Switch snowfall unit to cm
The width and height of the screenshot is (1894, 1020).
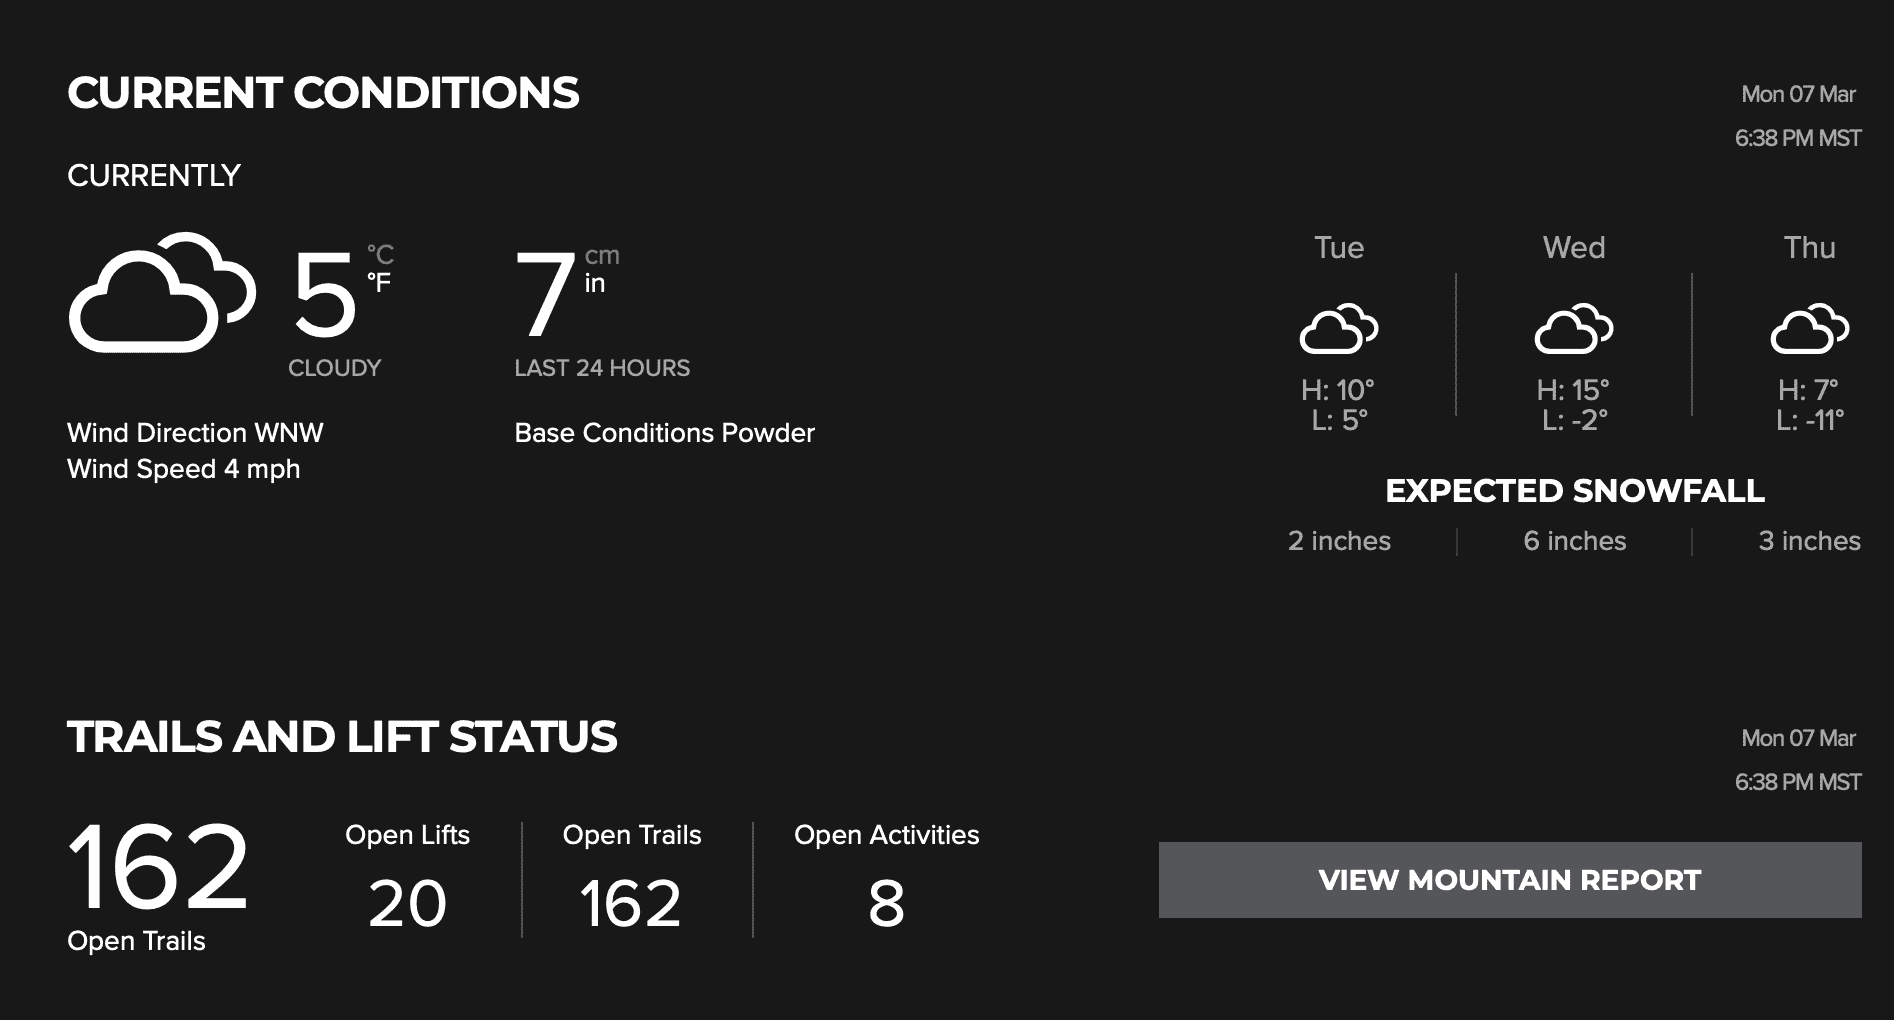[x=602, y=256]
